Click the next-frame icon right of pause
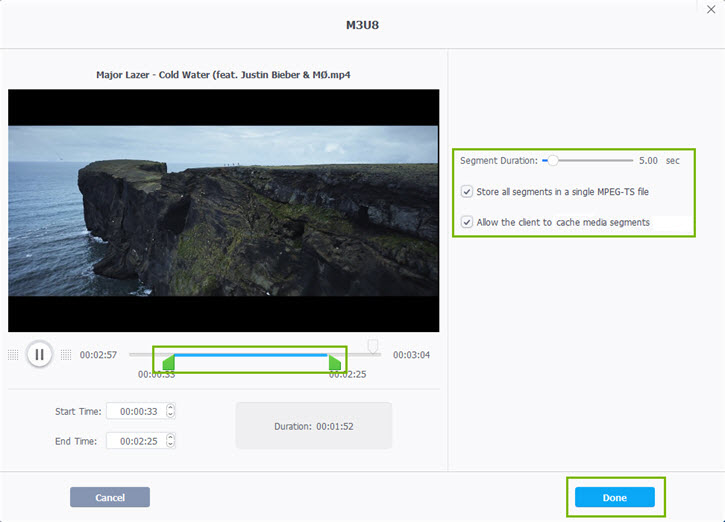725x522 pixels. [66, 355]
